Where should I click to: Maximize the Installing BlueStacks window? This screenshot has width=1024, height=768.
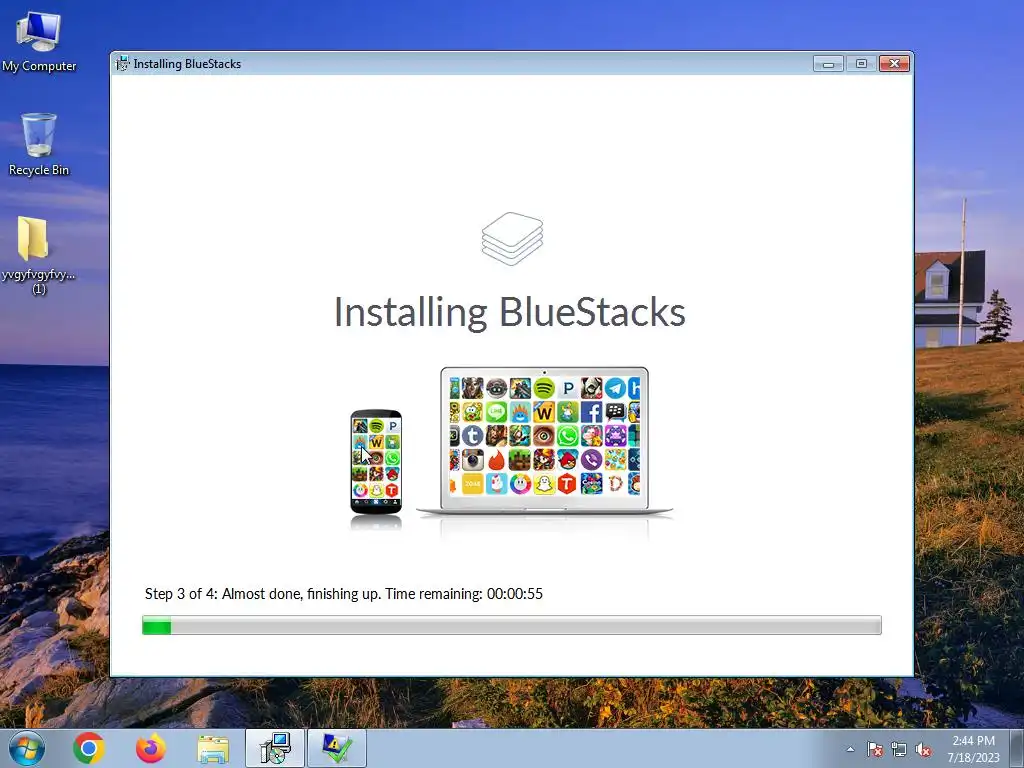coord(861,63)
